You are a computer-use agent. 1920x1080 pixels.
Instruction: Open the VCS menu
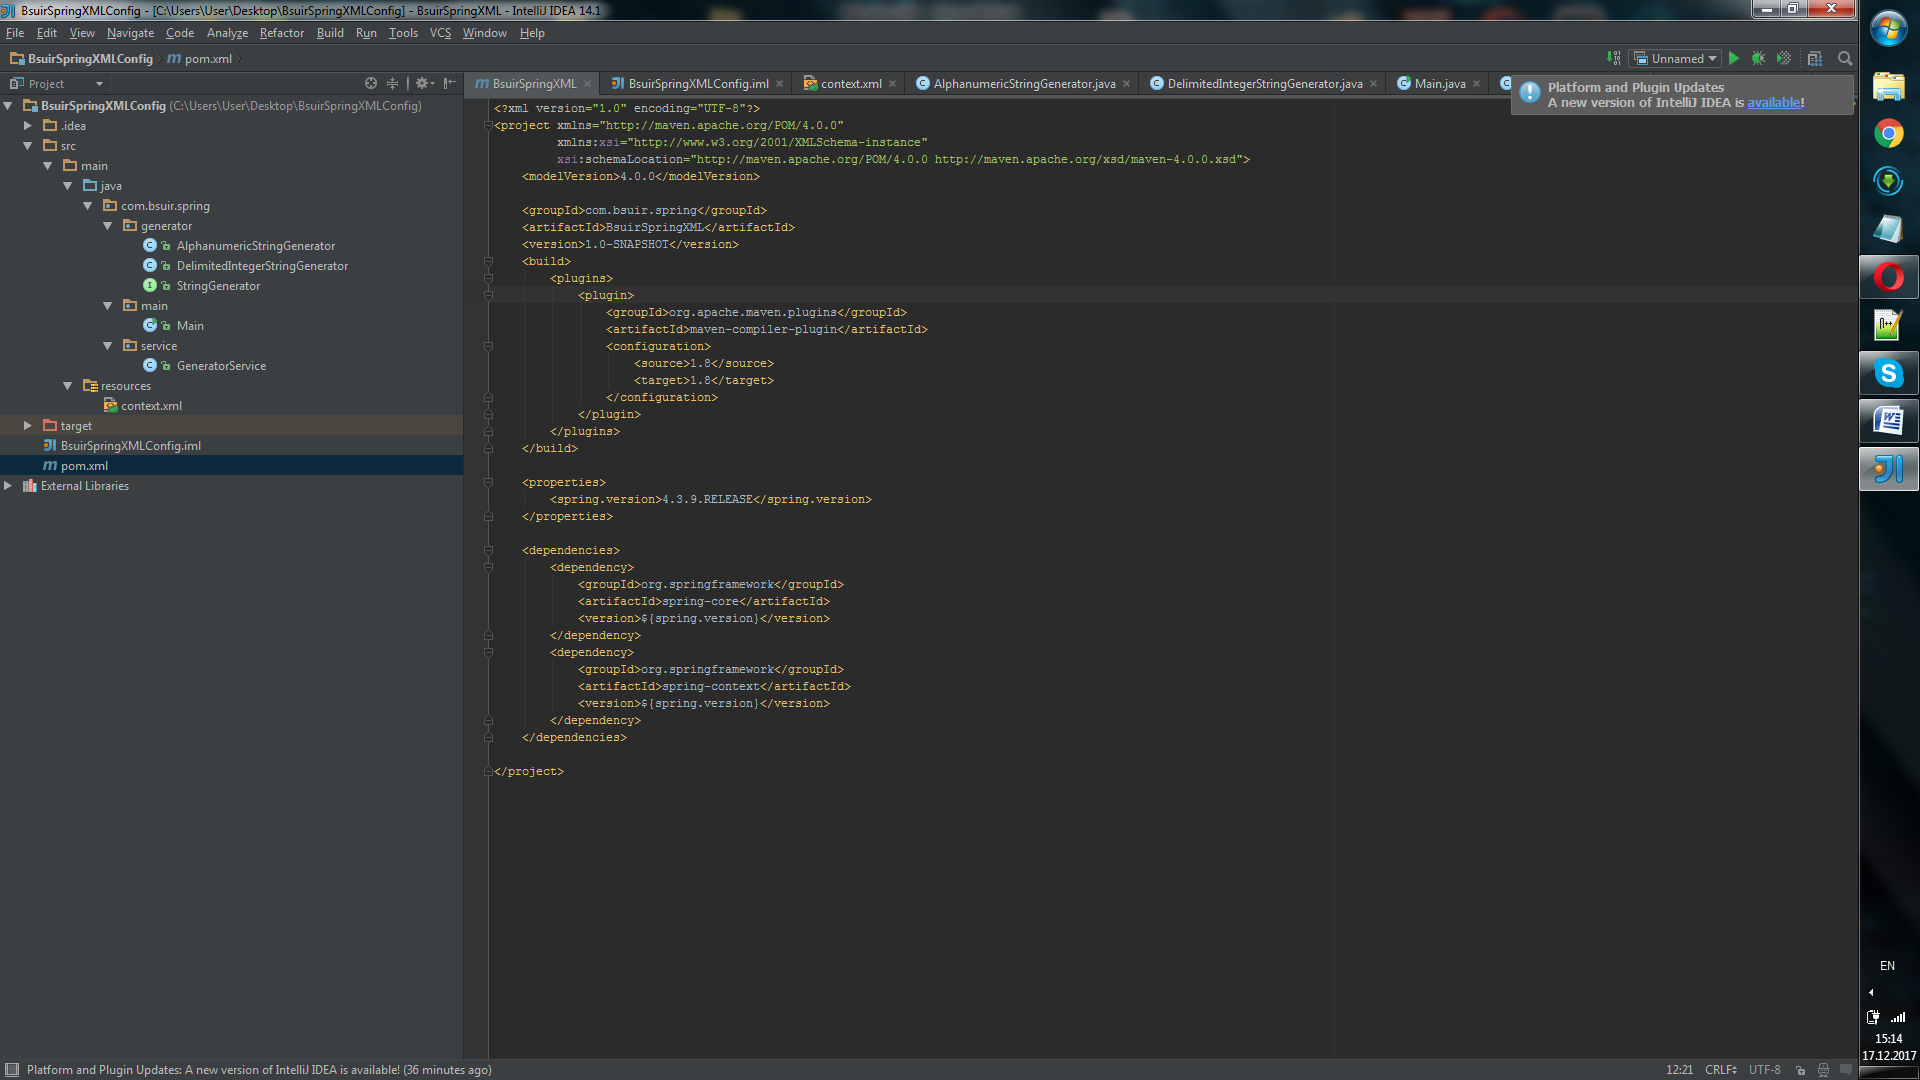[440, 33]
